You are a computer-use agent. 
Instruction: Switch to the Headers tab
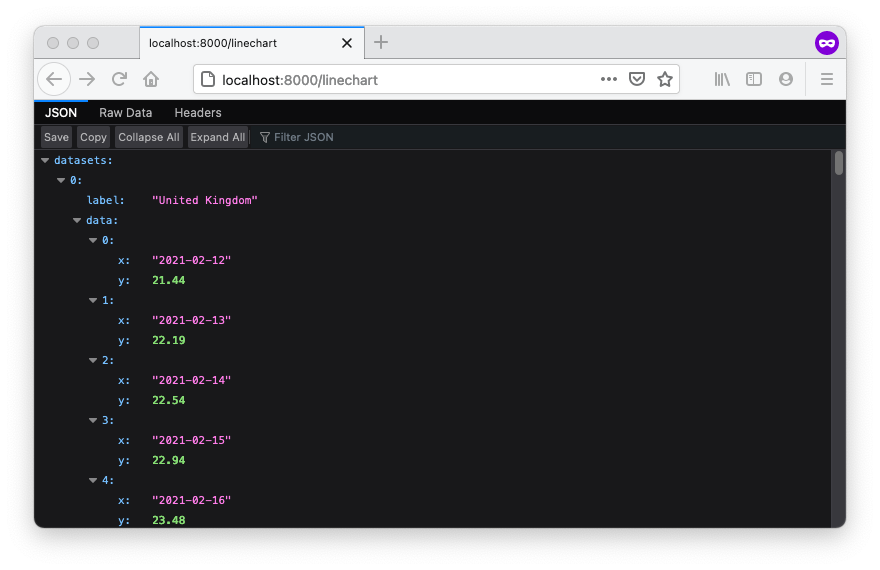click(x=198, y=113)
